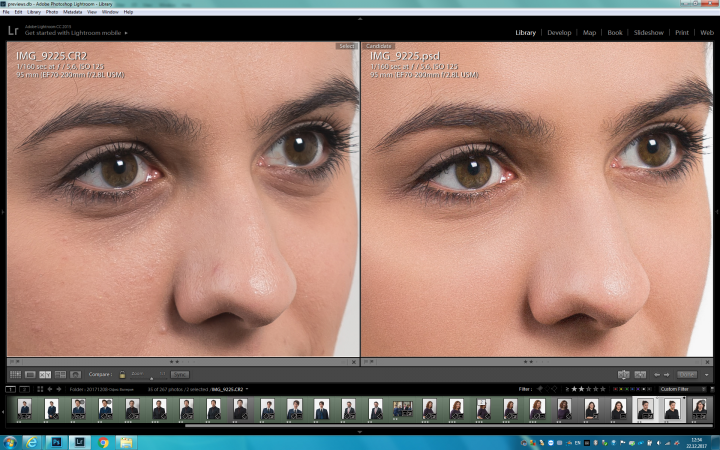Select the first filmstrip thumbnail
Image resolution: width=720 pixels, height=450 pixels.
[x=24, y=409]
